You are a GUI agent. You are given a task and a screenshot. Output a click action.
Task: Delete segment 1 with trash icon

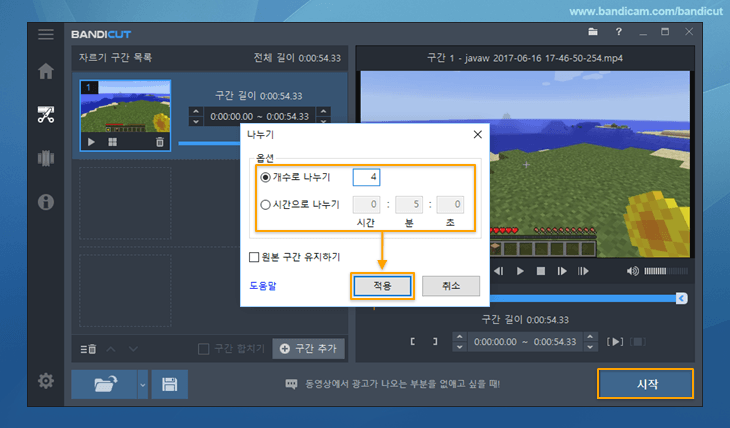160,142
